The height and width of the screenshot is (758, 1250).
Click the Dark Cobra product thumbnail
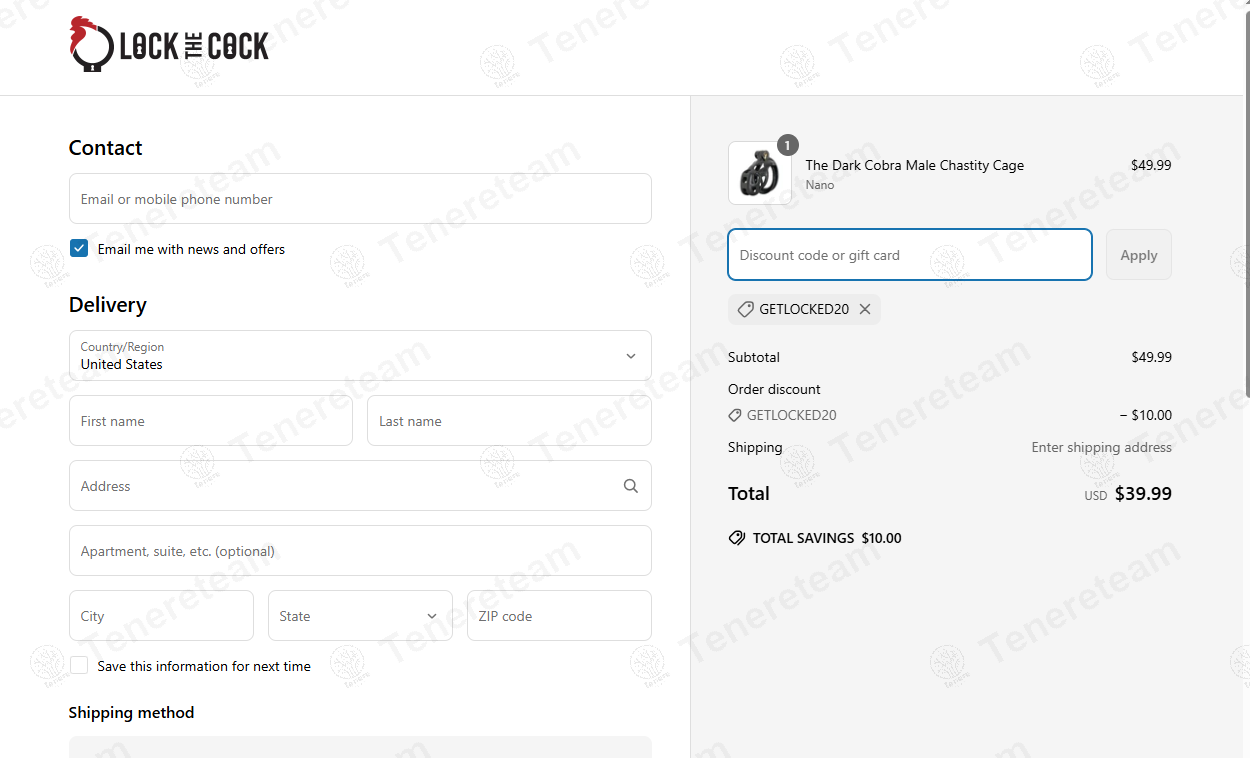[x=760, y=173]
